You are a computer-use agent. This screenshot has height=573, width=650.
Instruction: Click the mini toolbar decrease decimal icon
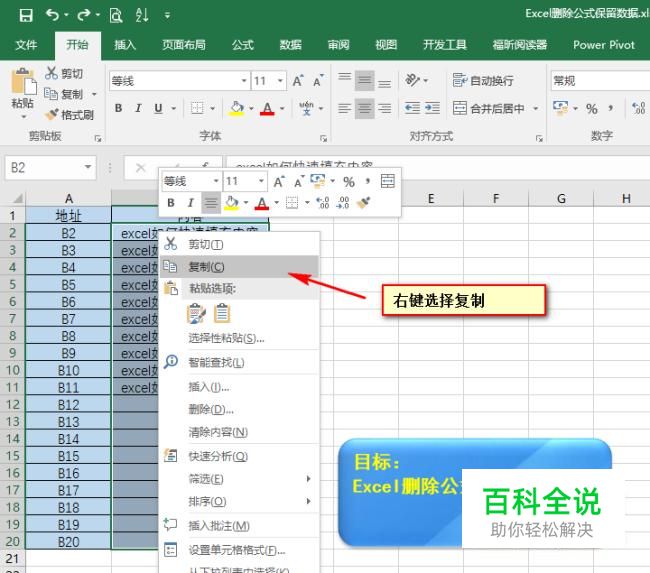[x=343, y=203]
